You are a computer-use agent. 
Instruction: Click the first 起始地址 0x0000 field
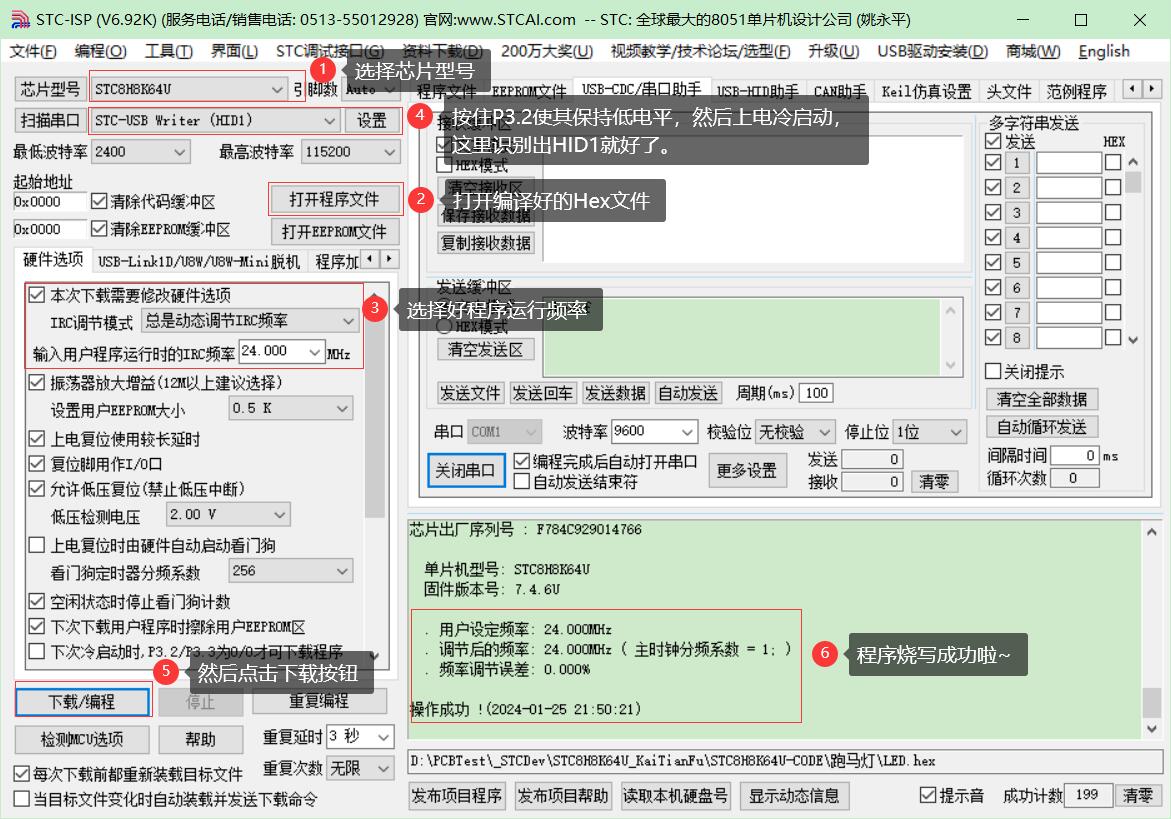coord(49,202)
